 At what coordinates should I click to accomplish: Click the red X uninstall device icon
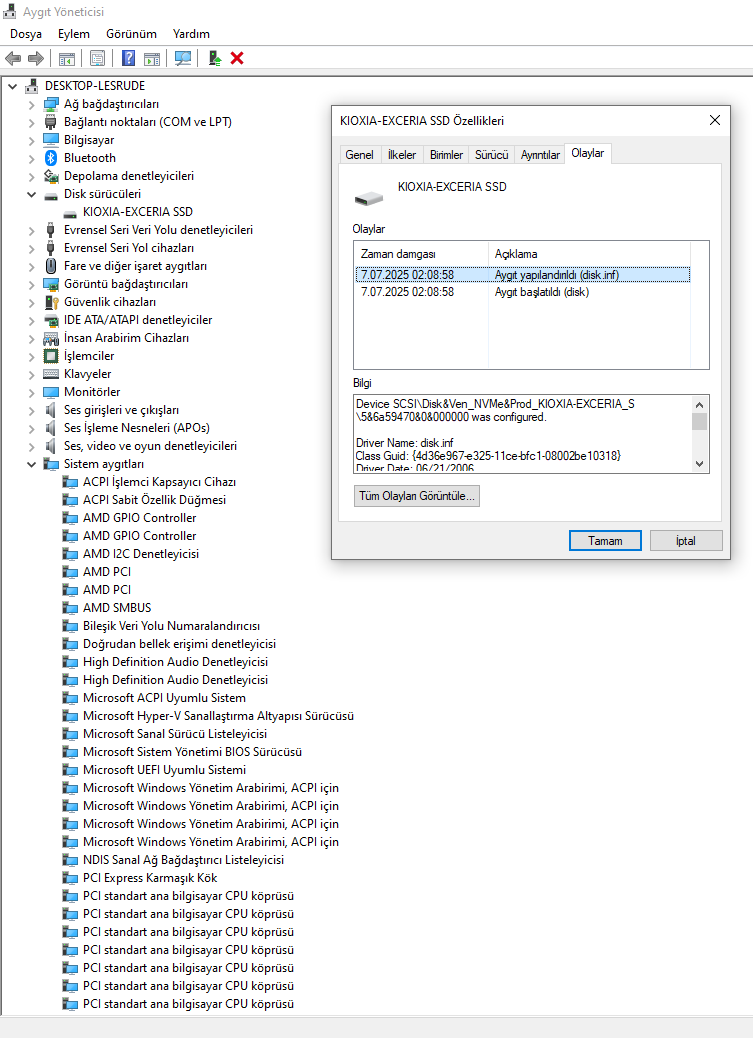coord(237,58)
